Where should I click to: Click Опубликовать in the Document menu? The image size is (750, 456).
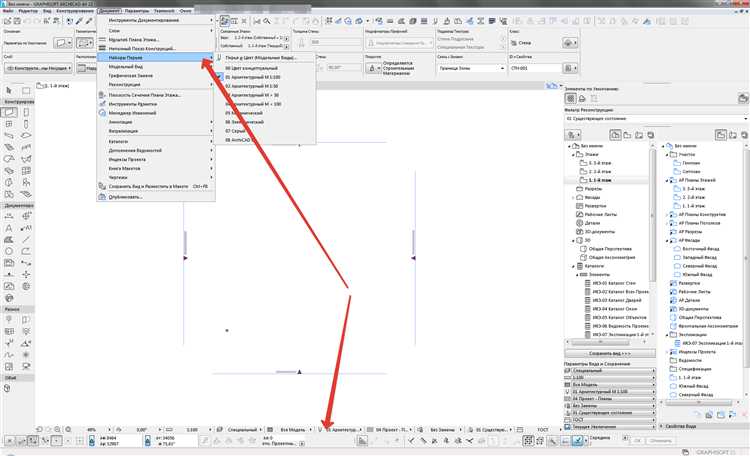(125, 197)
